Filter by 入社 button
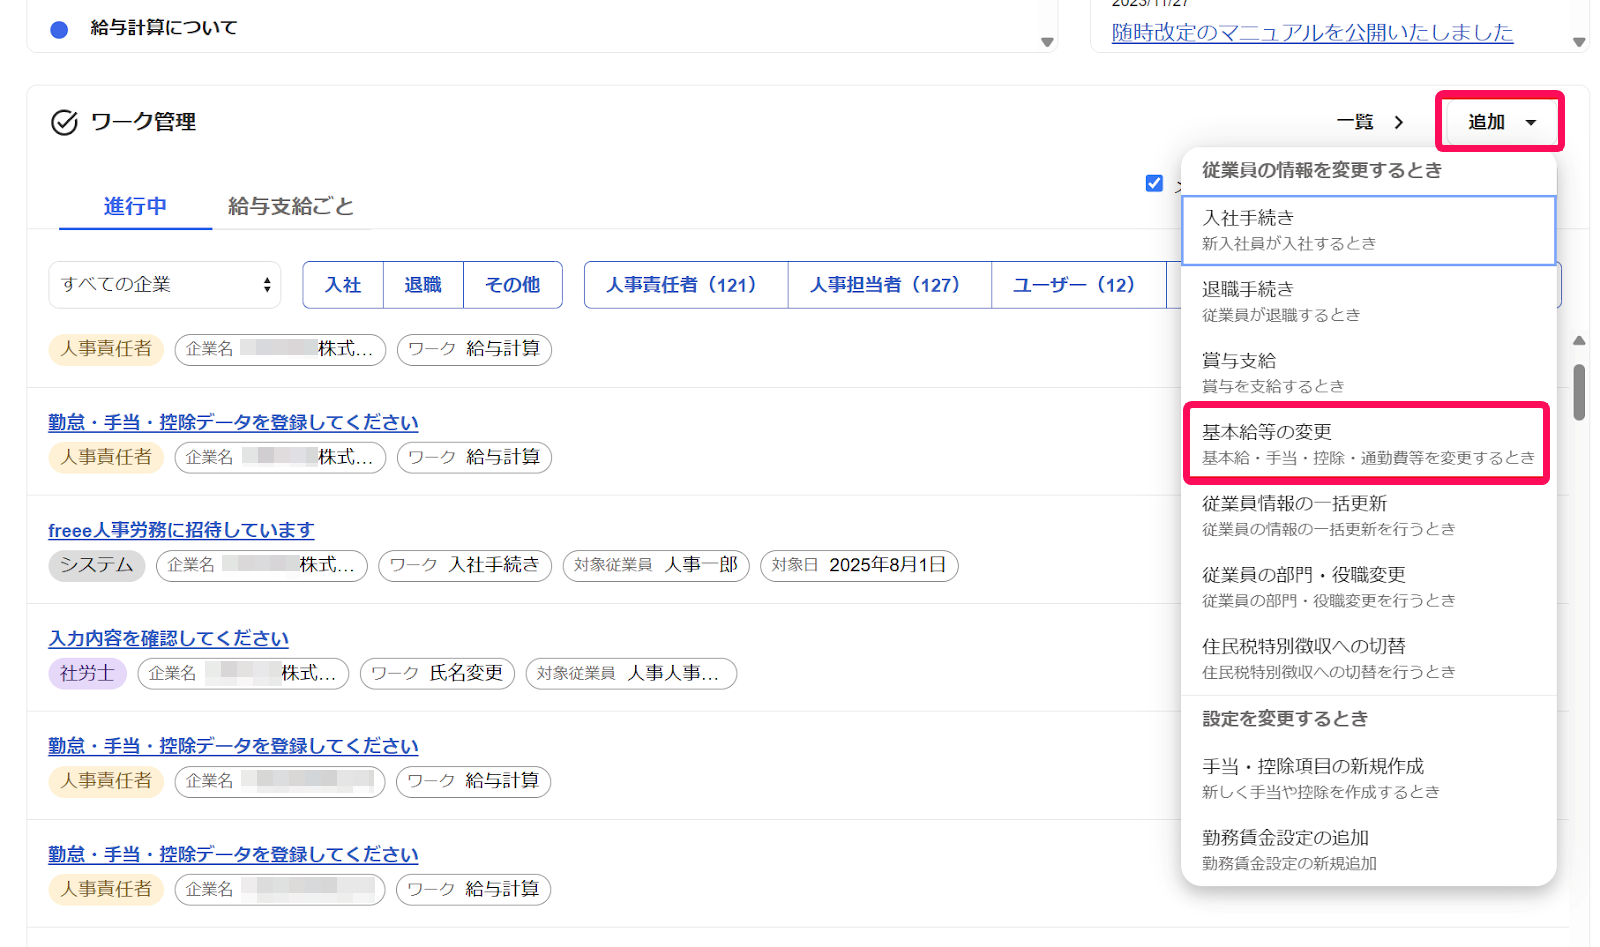This screenshot has height=947, width=1600. coord(343,285)
